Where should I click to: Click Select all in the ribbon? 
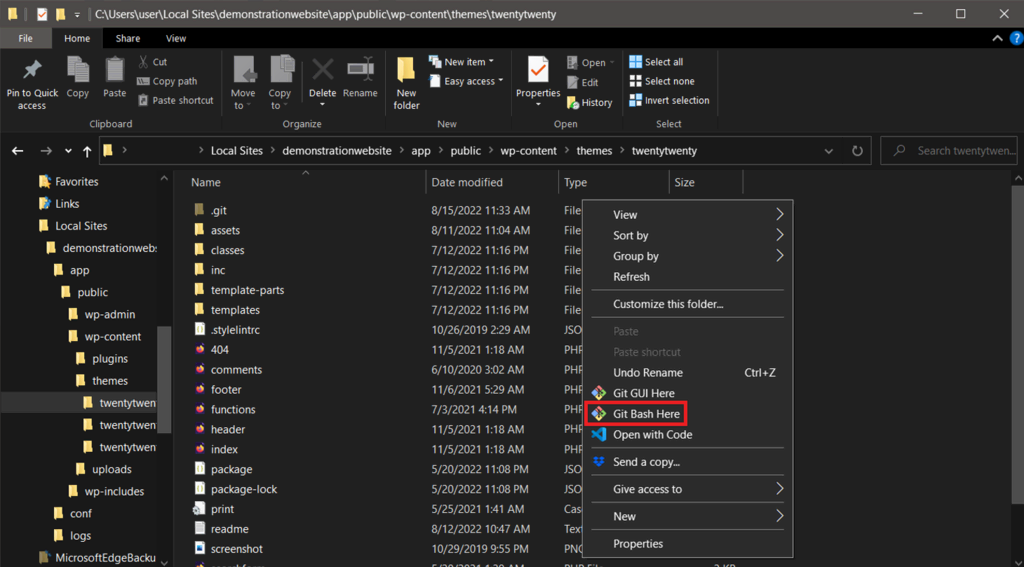pyautogui.click(x=664, y=62)
